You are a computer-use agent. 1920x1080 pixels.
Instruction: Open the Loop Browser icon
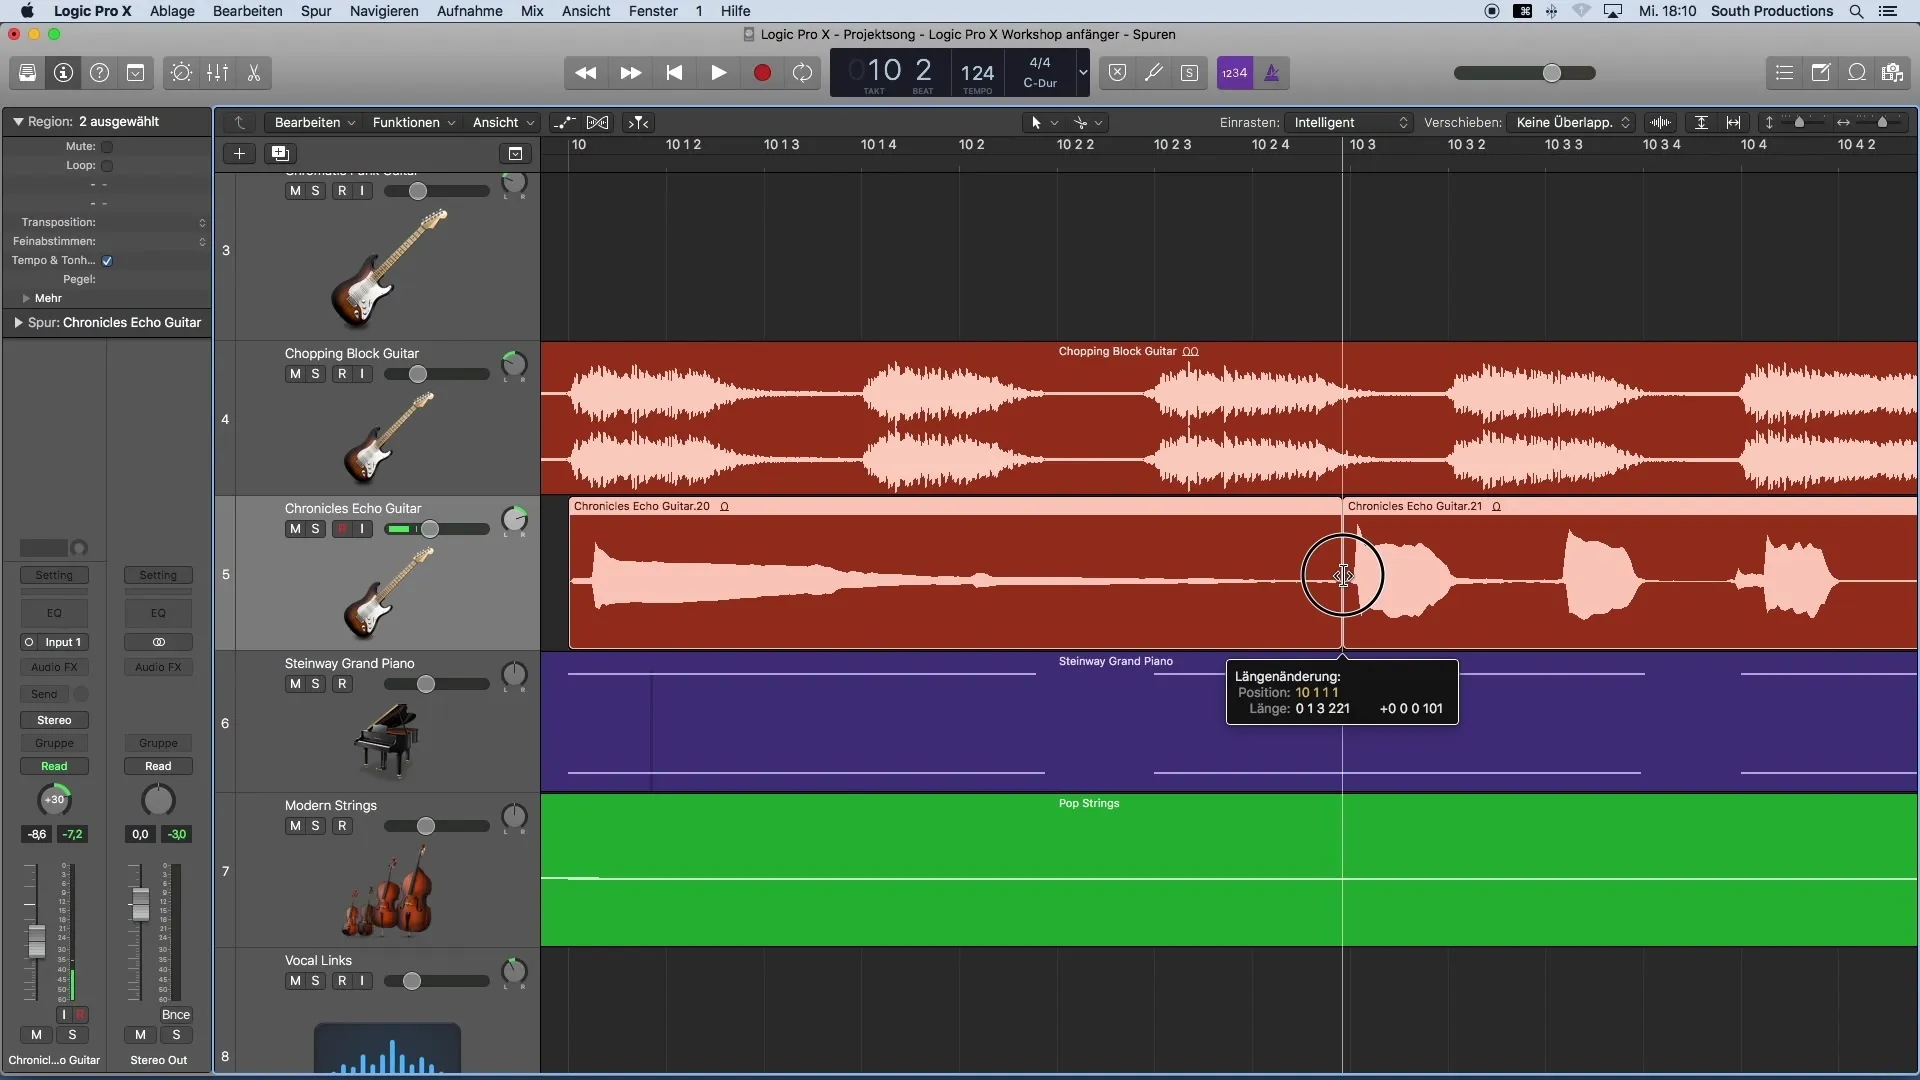click(1856, 73)
